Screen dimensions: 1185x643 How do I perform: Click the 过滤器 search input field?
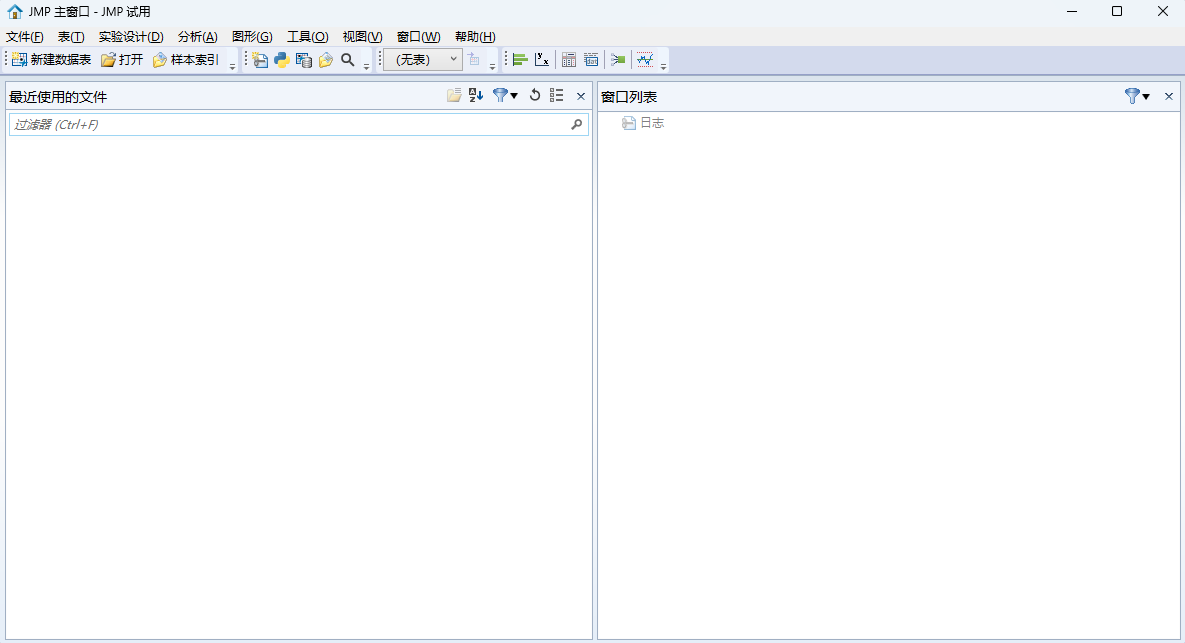click(x=288, y=125)
